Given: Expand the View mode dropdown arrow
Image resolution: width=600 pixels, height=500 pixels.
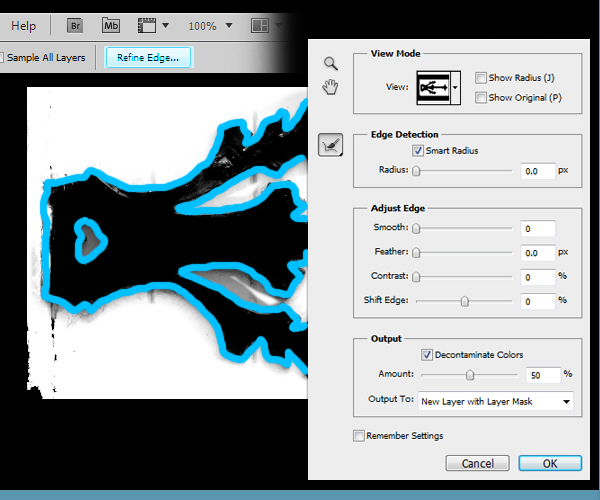Looking at the screenshot, I should tap(455, 88).
